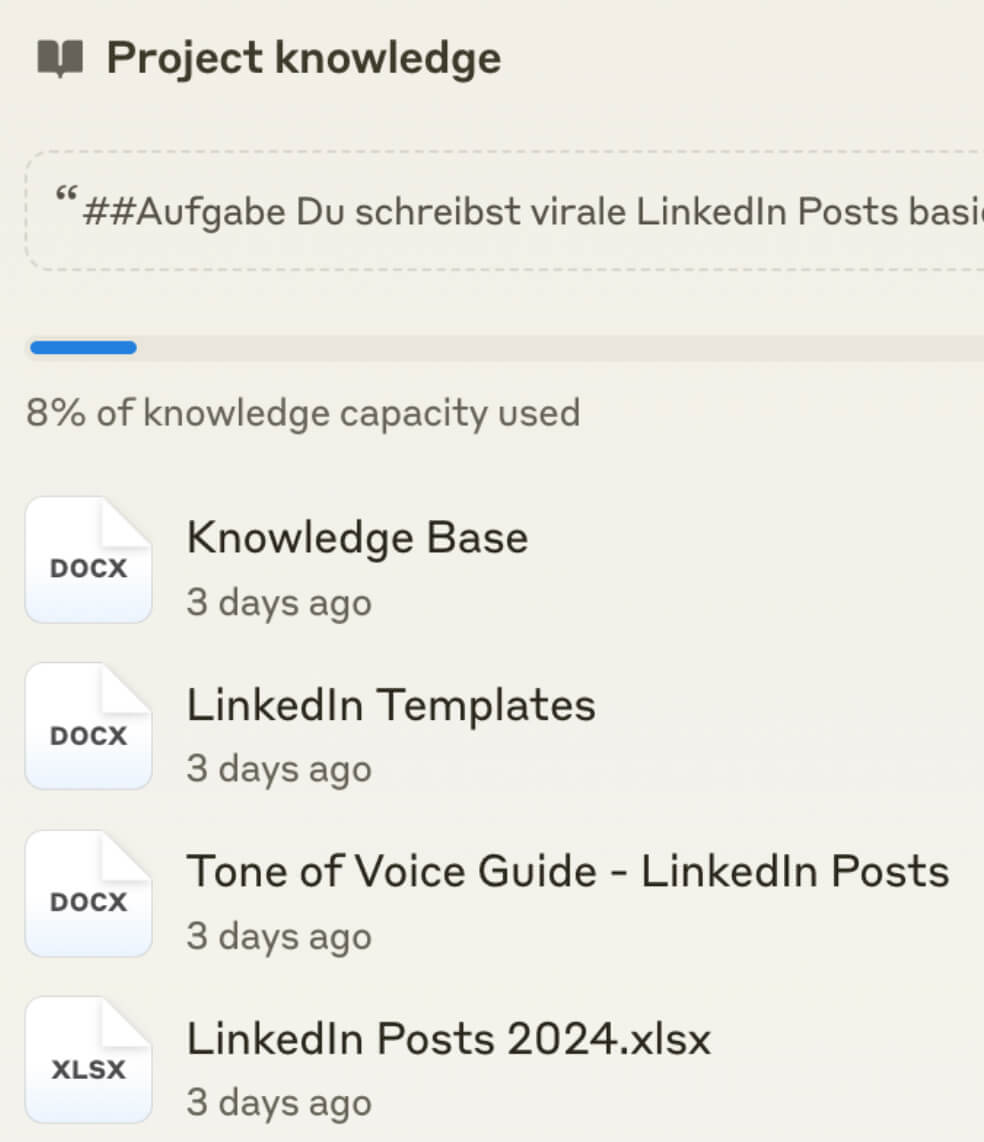
Task: Click the Knowledge Base DOCX file icon
Action: 88,560
